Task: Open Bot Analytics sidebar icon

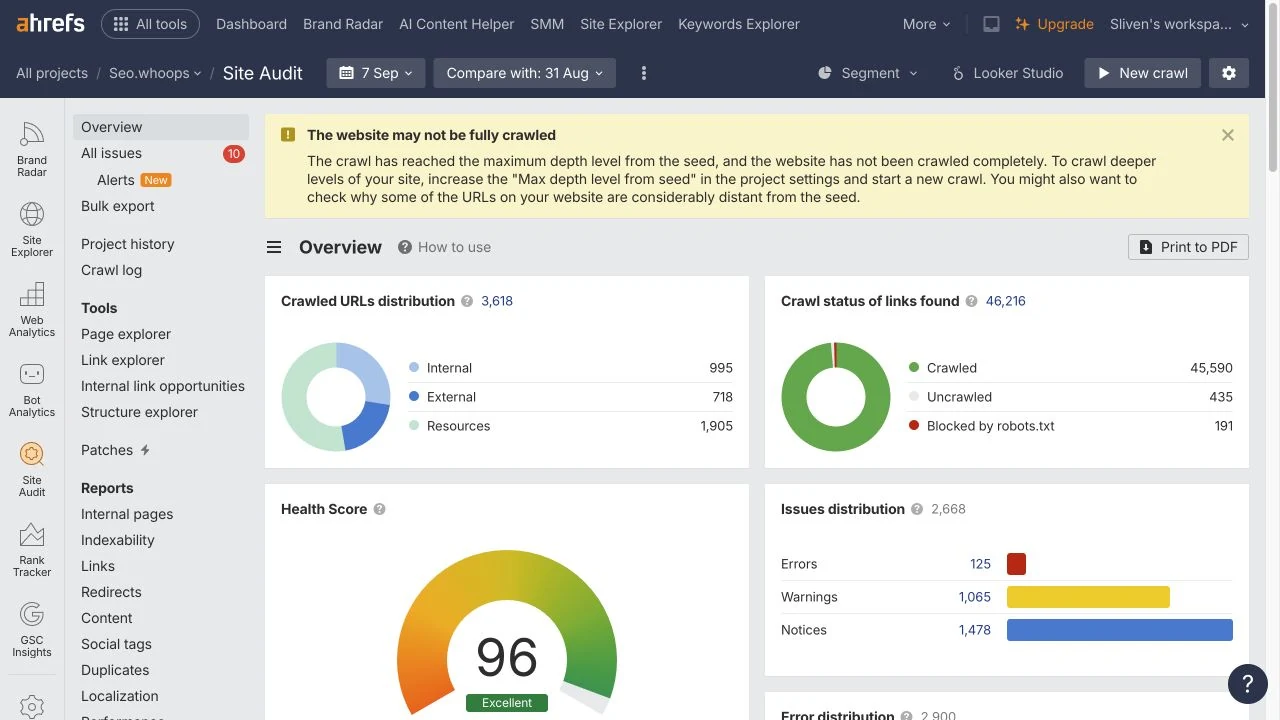Action: click(x=32, y=390)
